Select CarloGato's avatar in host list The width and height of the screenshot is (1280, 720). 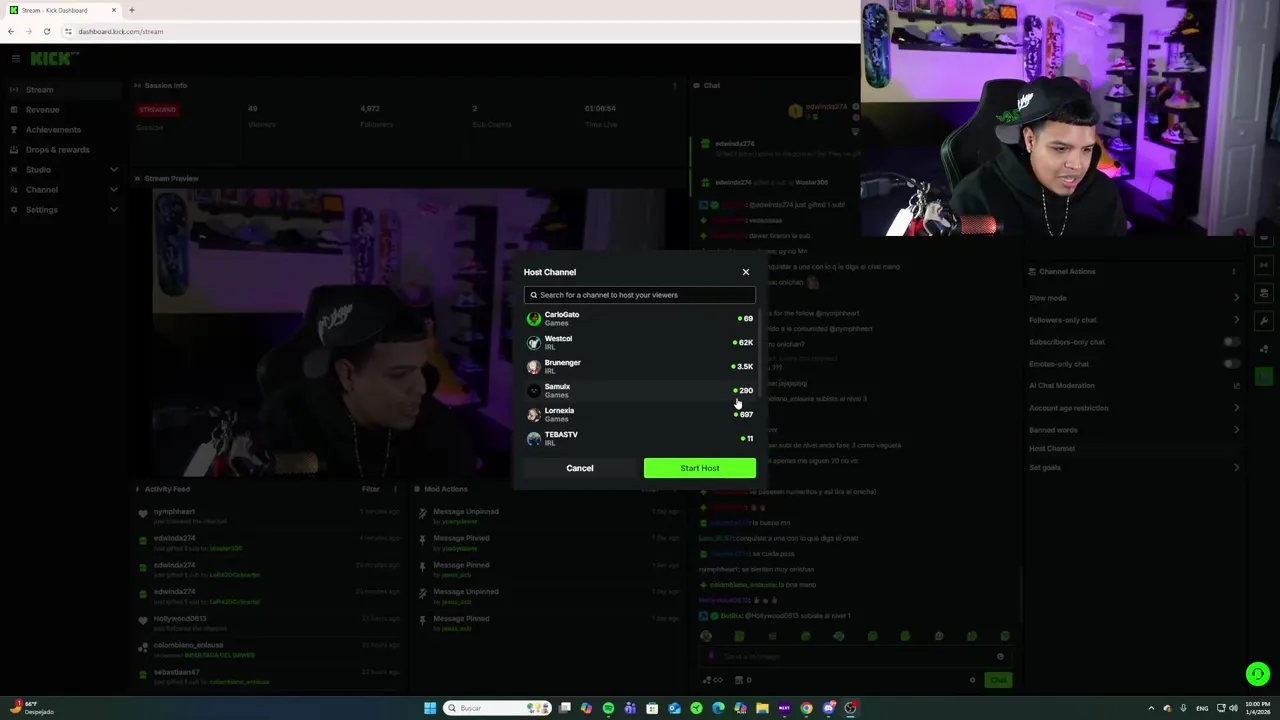(534, 319)
